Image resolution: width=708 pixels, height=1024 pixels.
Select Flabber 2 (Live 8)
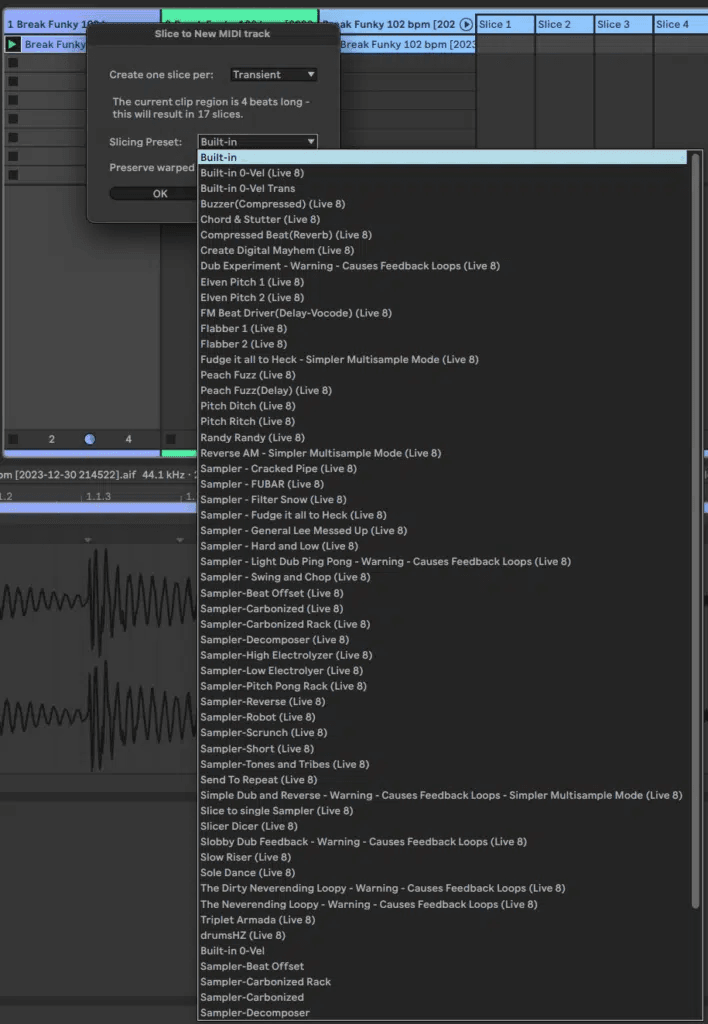click(443, 344)
